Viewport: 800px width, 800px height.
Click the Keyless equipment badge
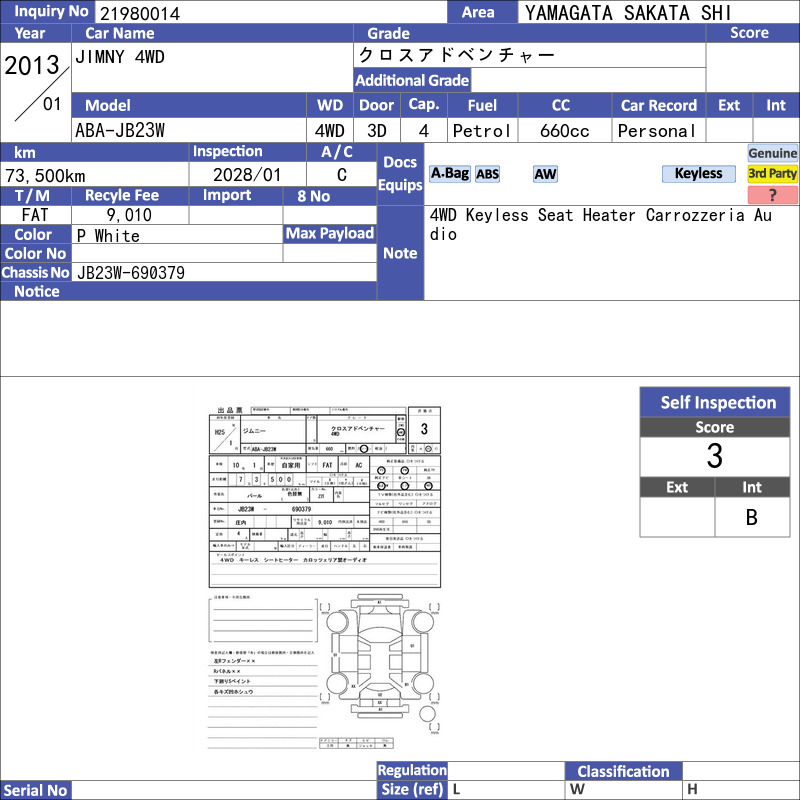point(698,174)
